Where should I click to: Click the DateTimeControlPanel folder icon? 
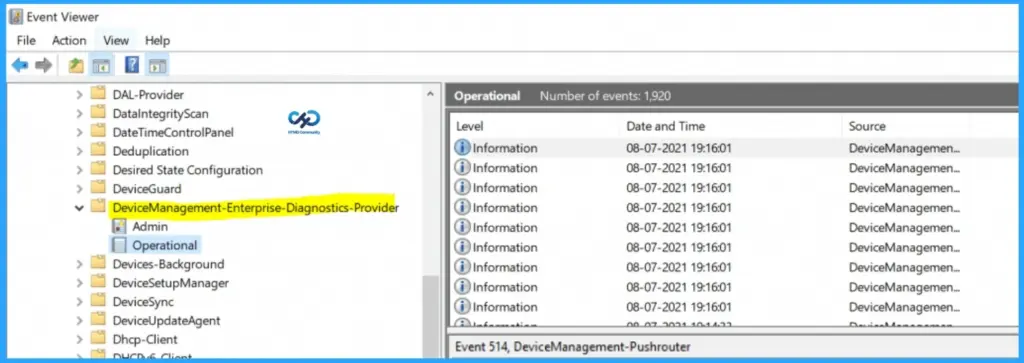point(98,132)
